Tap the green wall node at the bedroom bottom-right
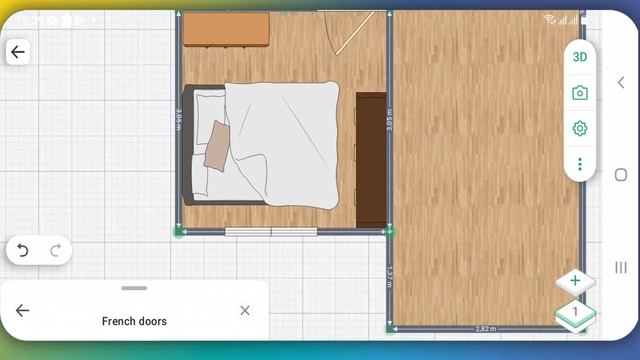This screenshot has height=360, width=640. pyautogui.click(x=389, y=231)
